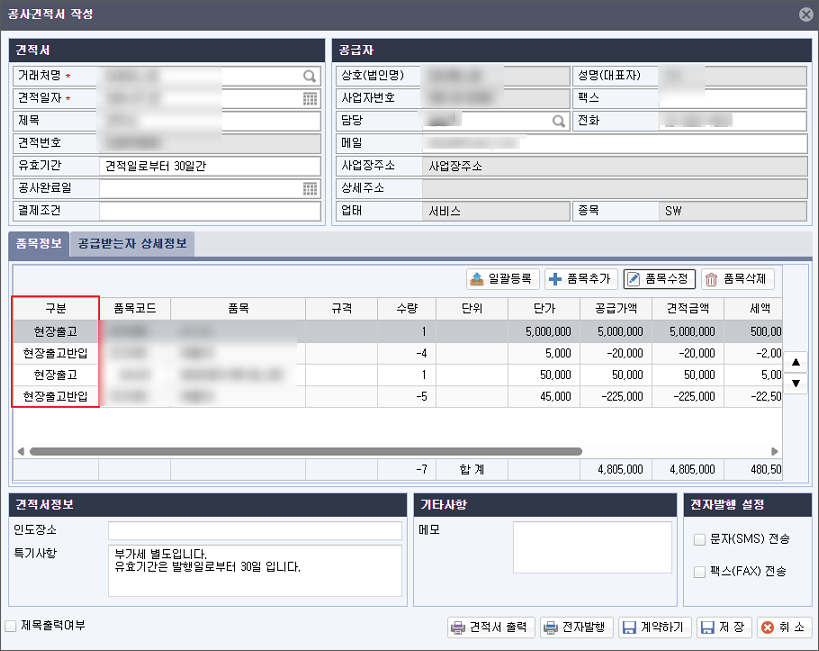
Task: Enable the 문자(SMS) 전송 checkbox
Action: point(699,540)
